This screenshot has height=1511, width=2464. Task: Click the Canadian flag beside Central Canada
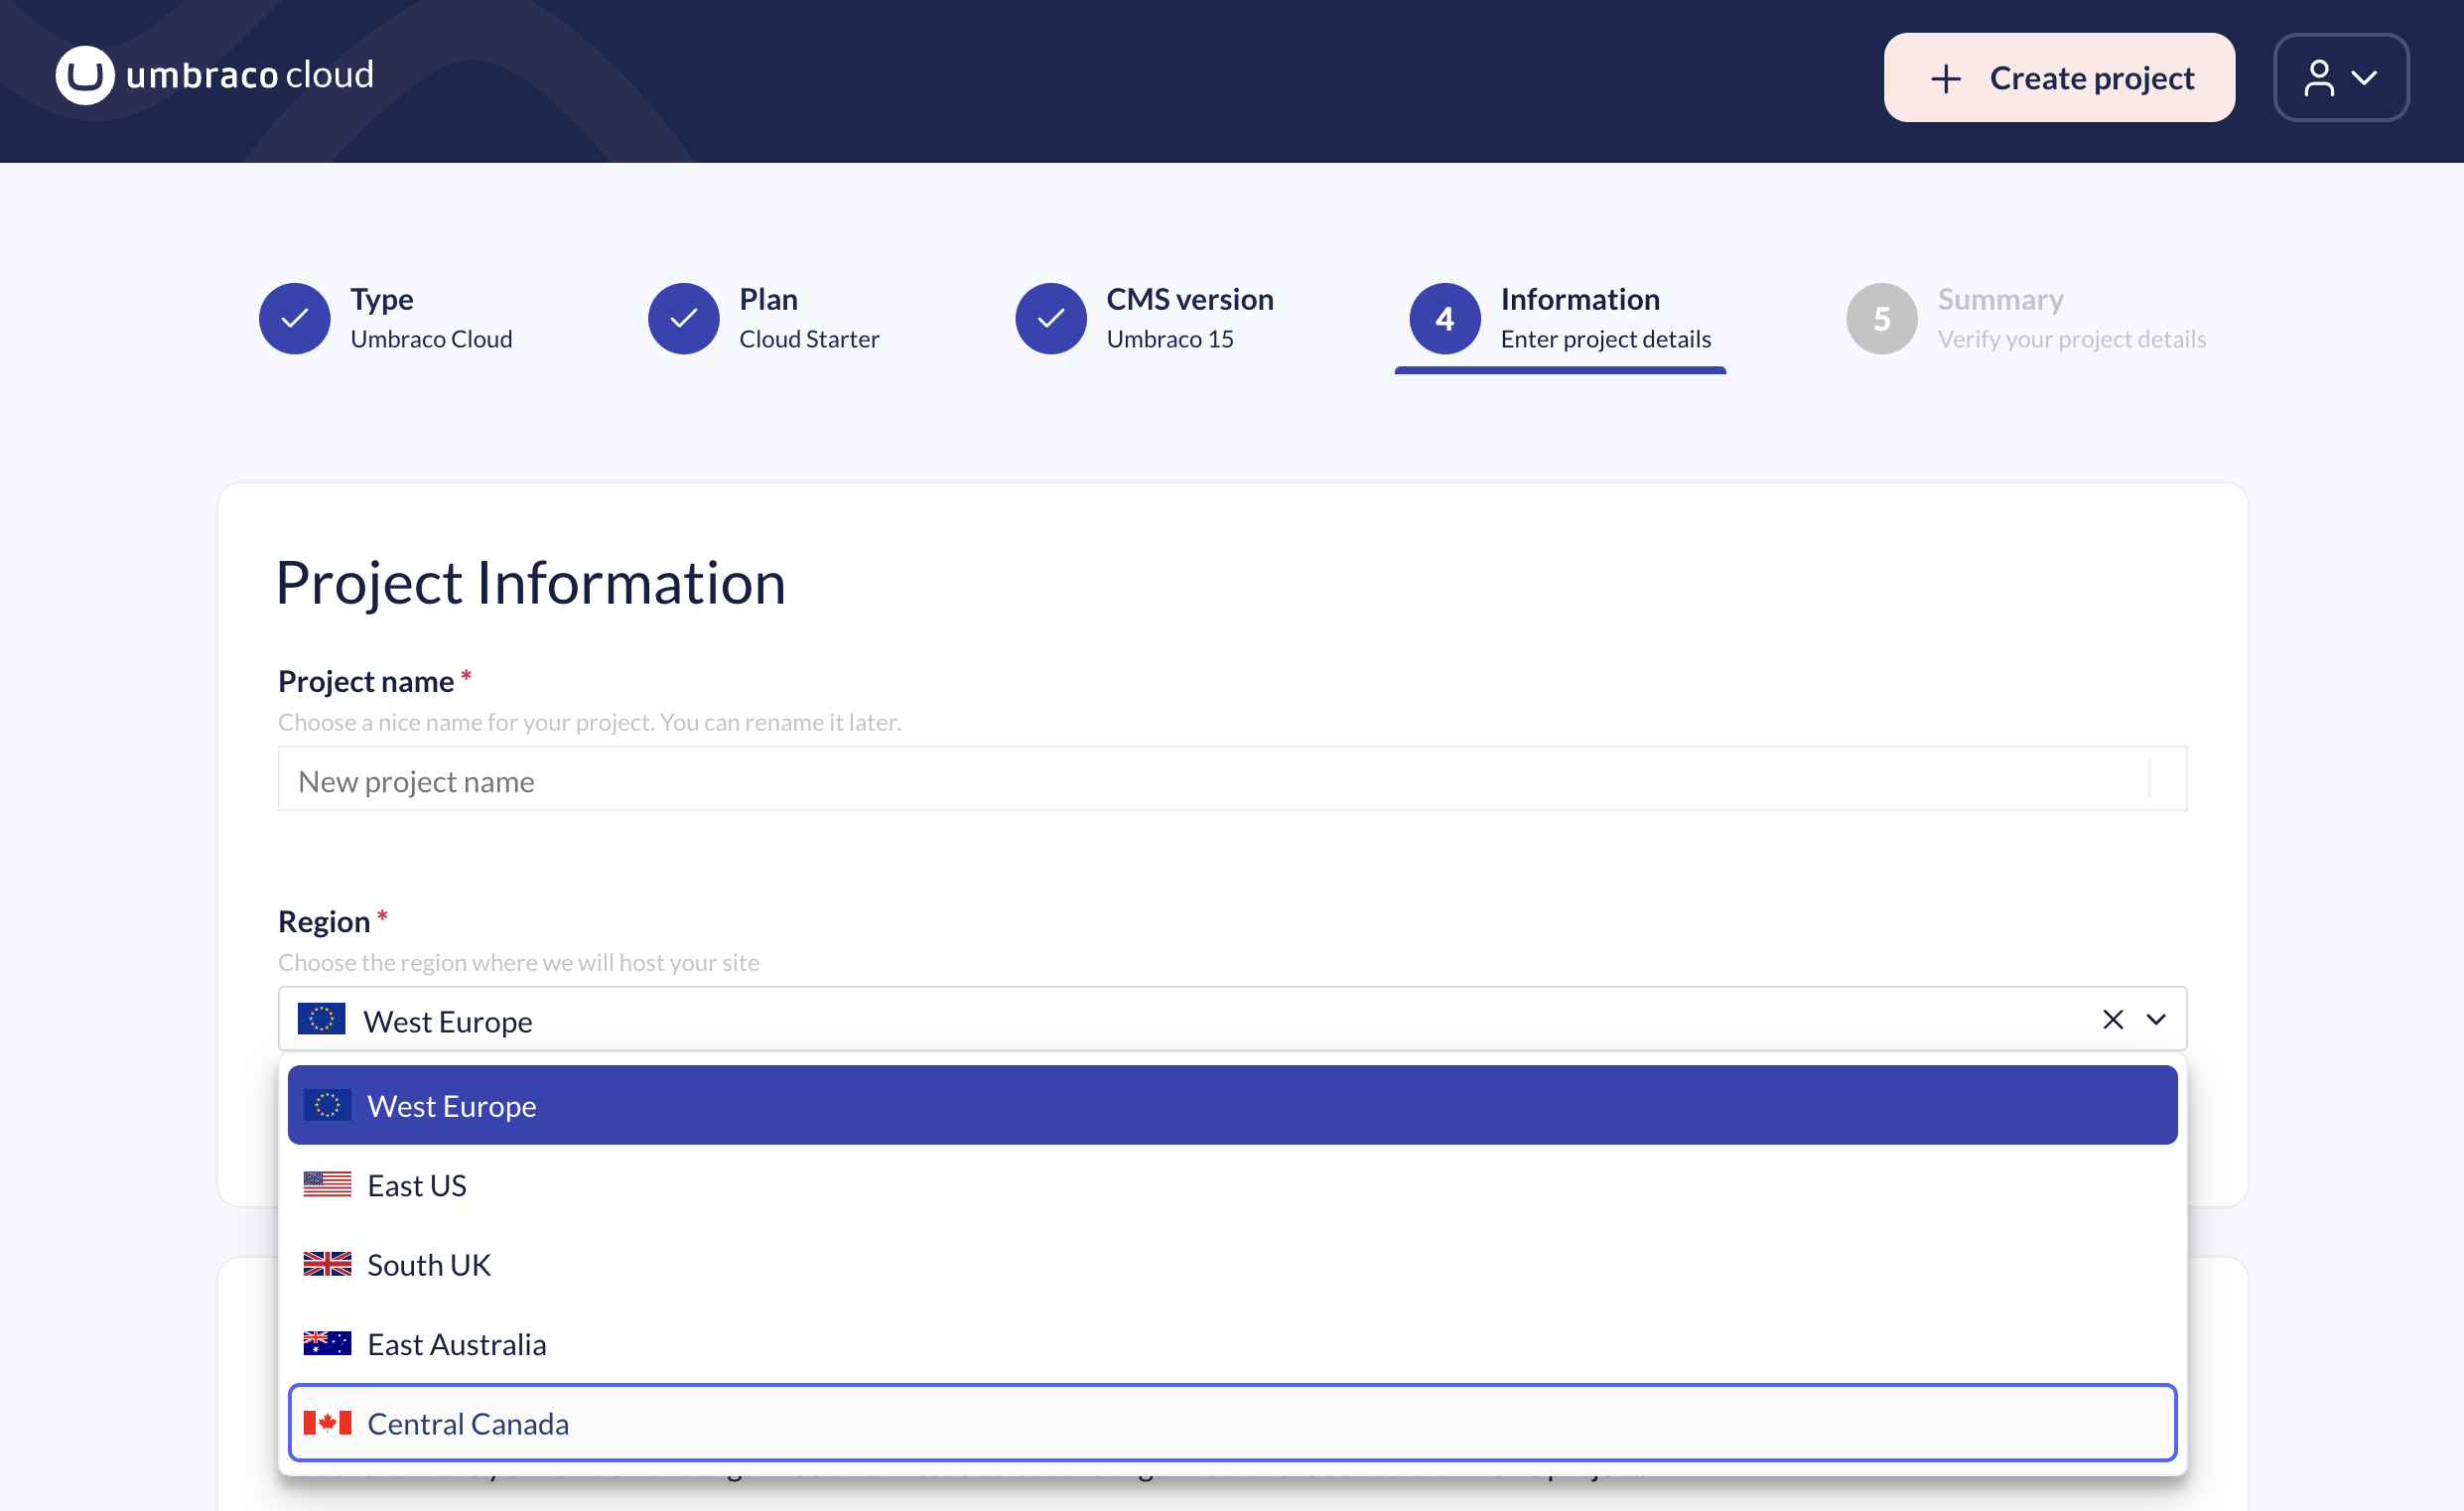tap(326, 1422)
